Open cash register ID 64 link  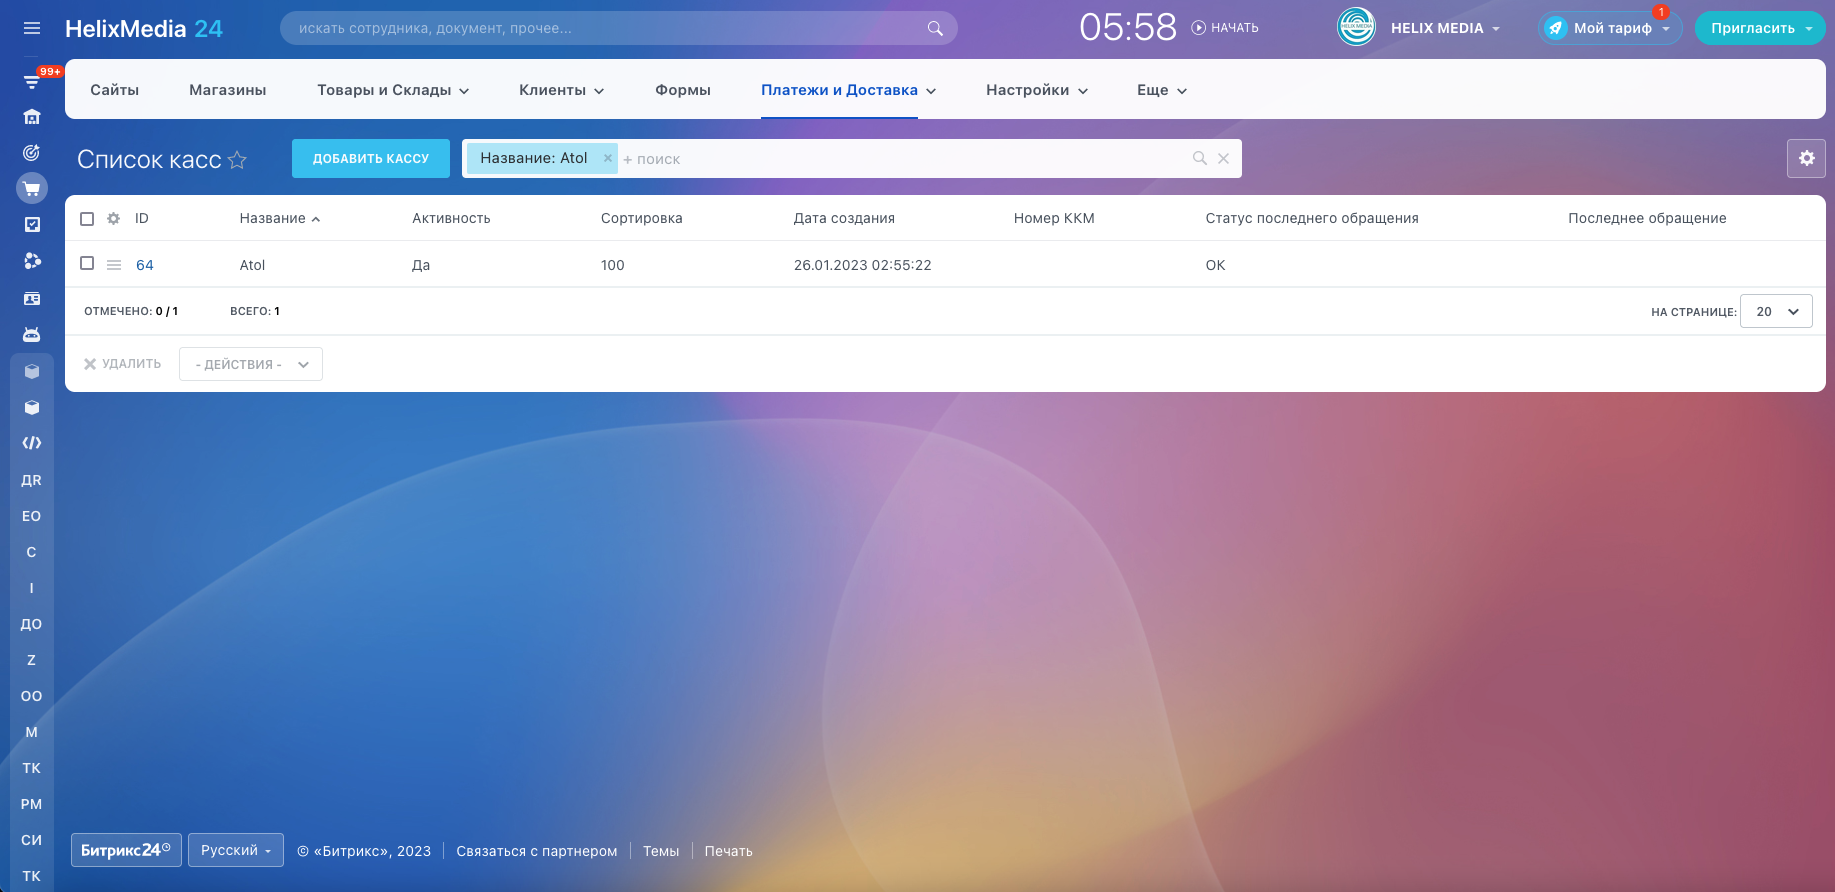click(x=145, y=265)
